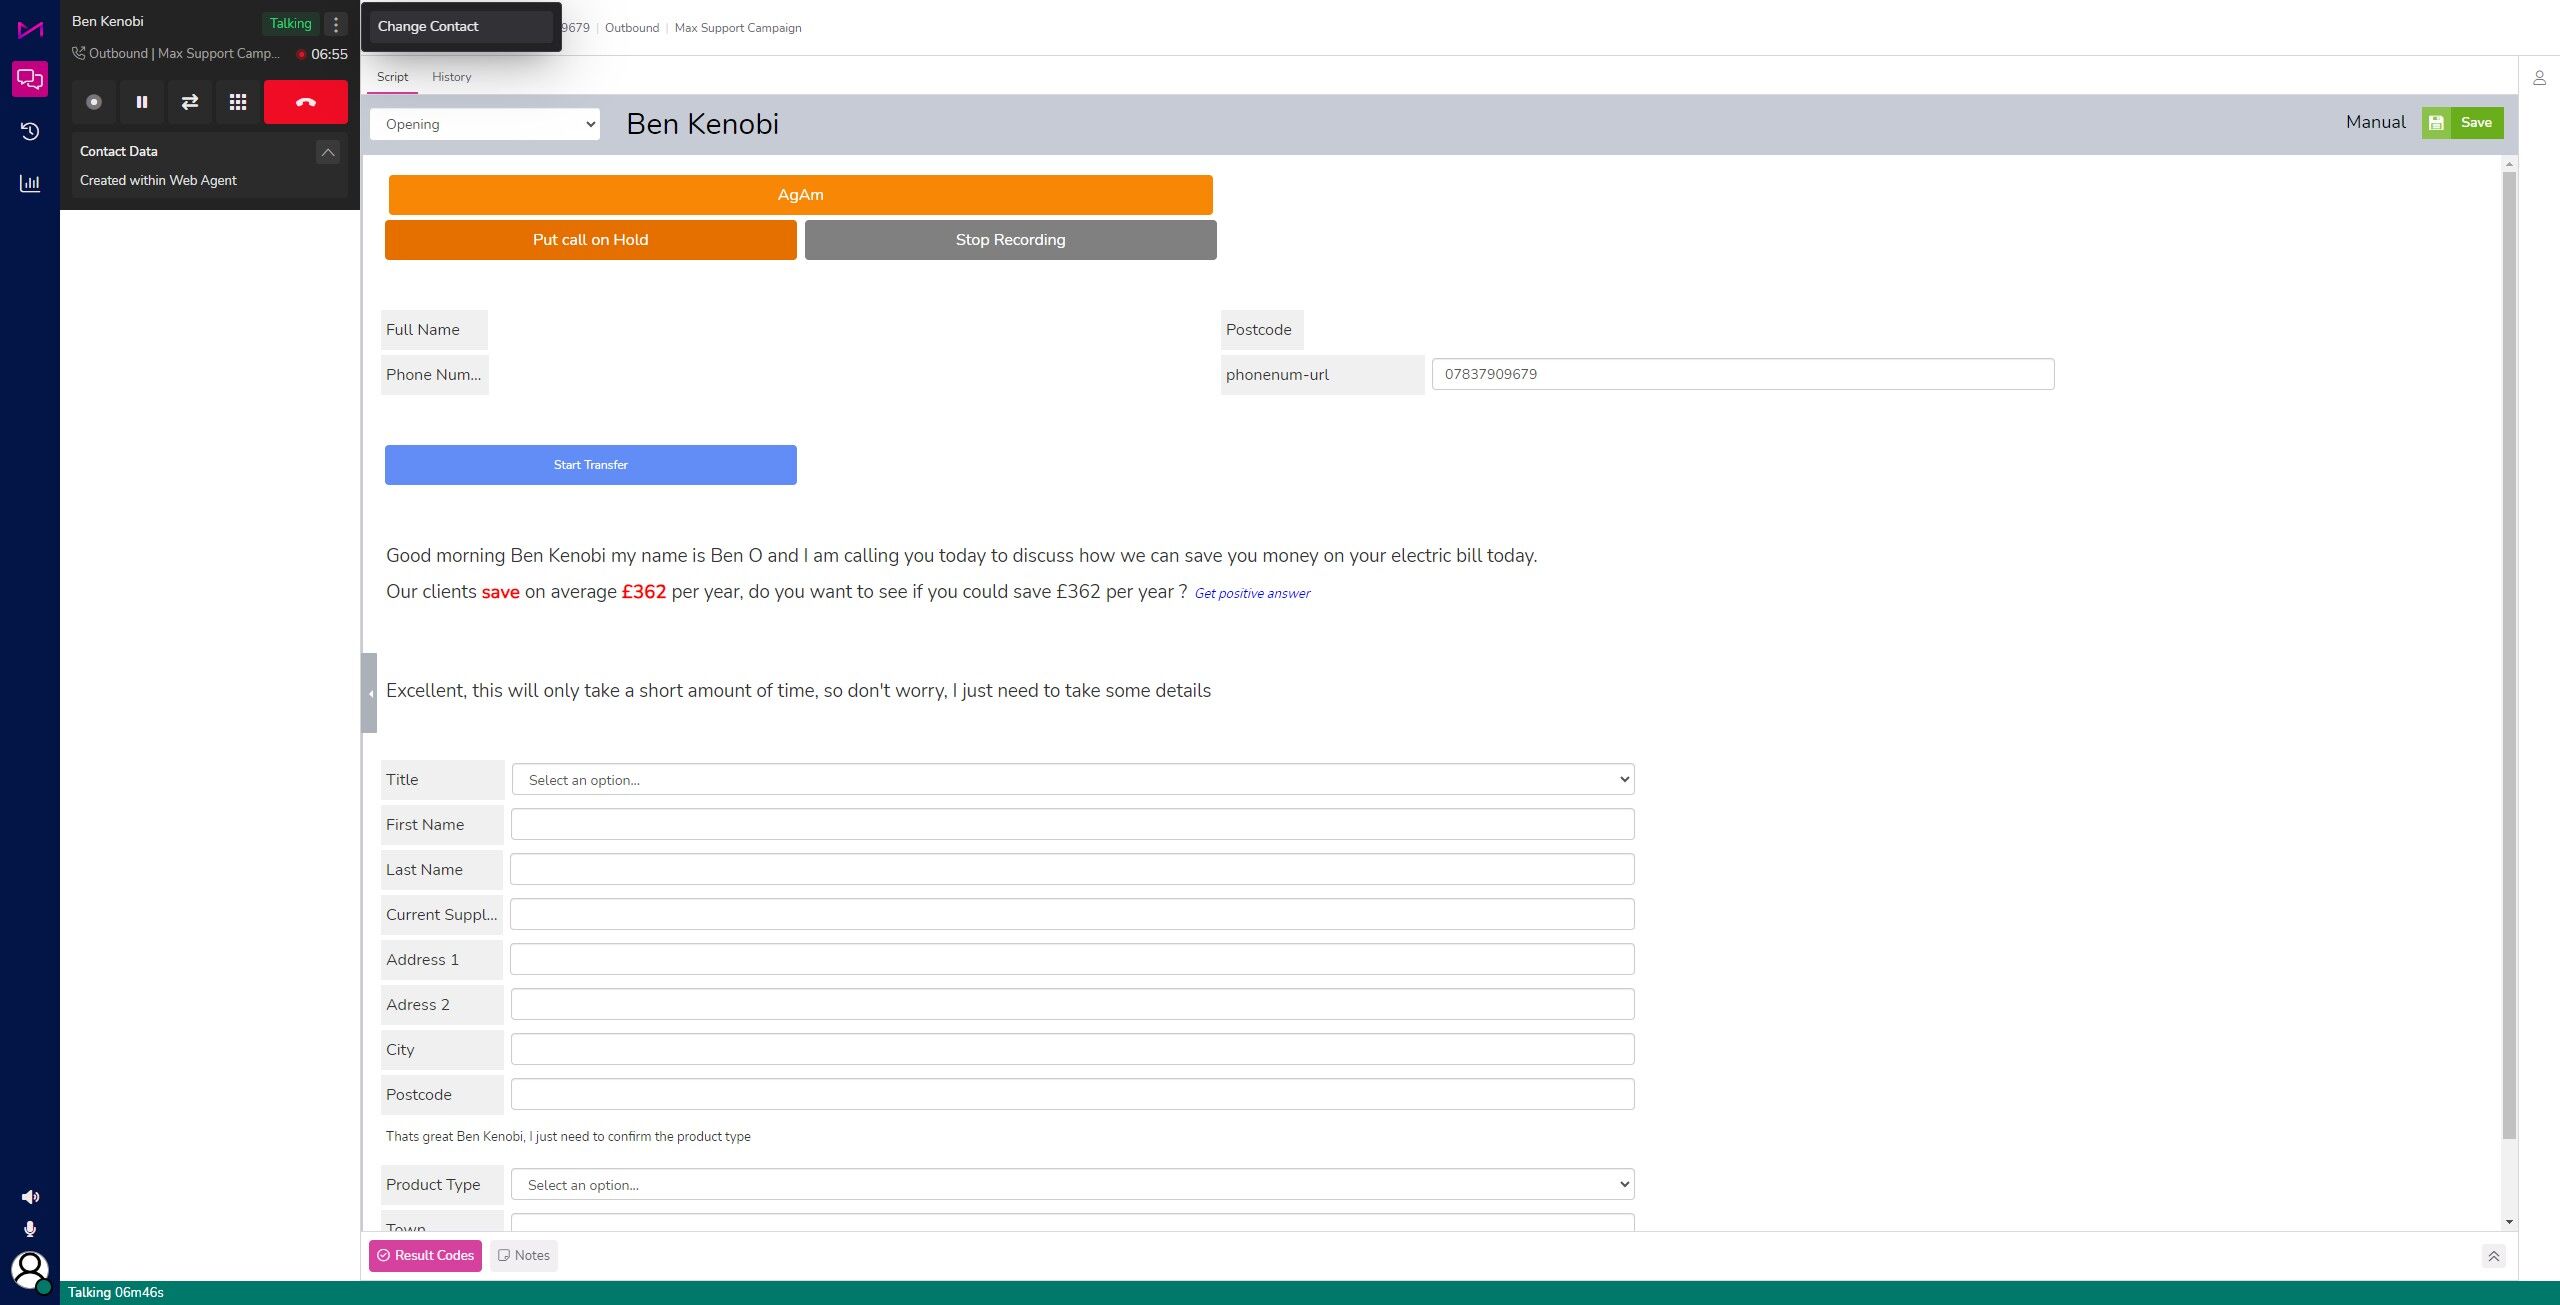Screen dimensions: 2560x1305
Task: Open three-dot call options menu
Action: [336, 24]
